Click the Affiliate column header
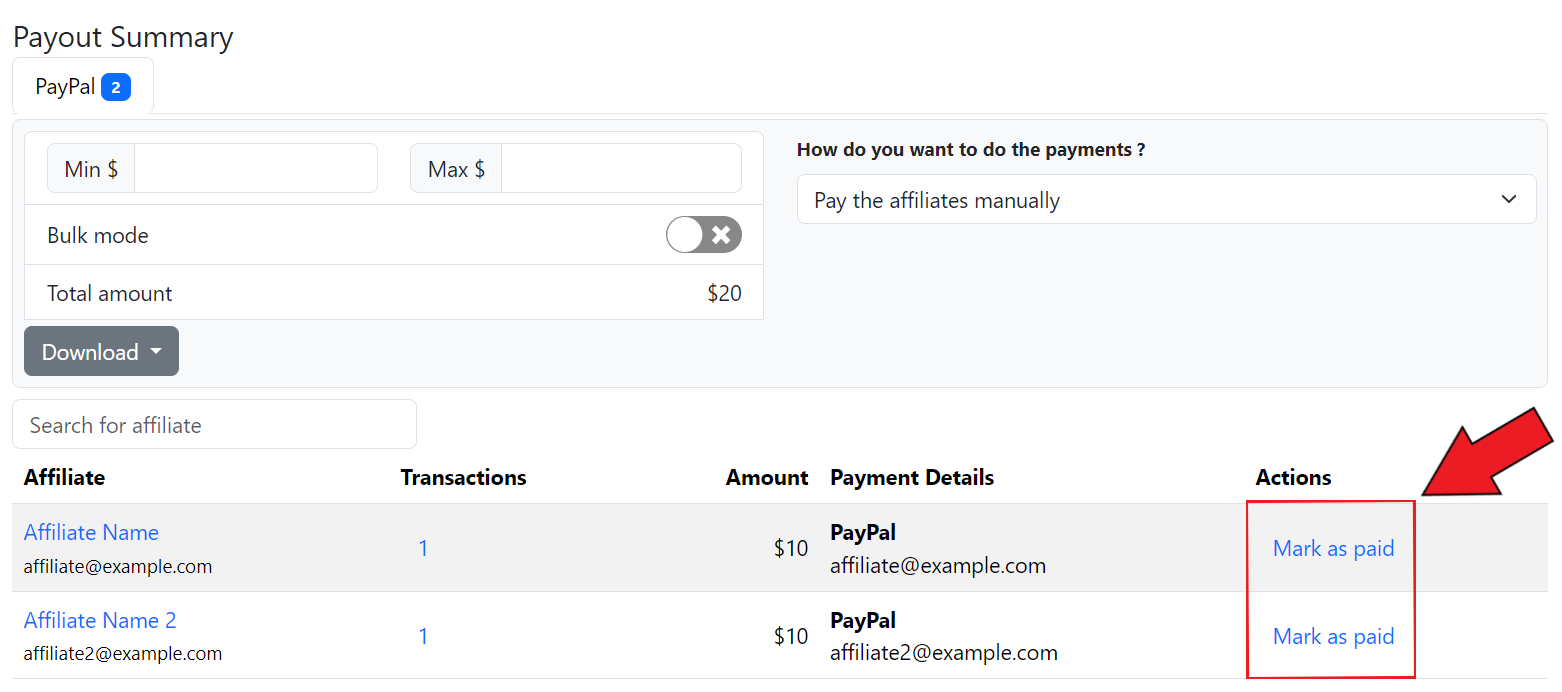1562x692 pixels. [64, 478]
